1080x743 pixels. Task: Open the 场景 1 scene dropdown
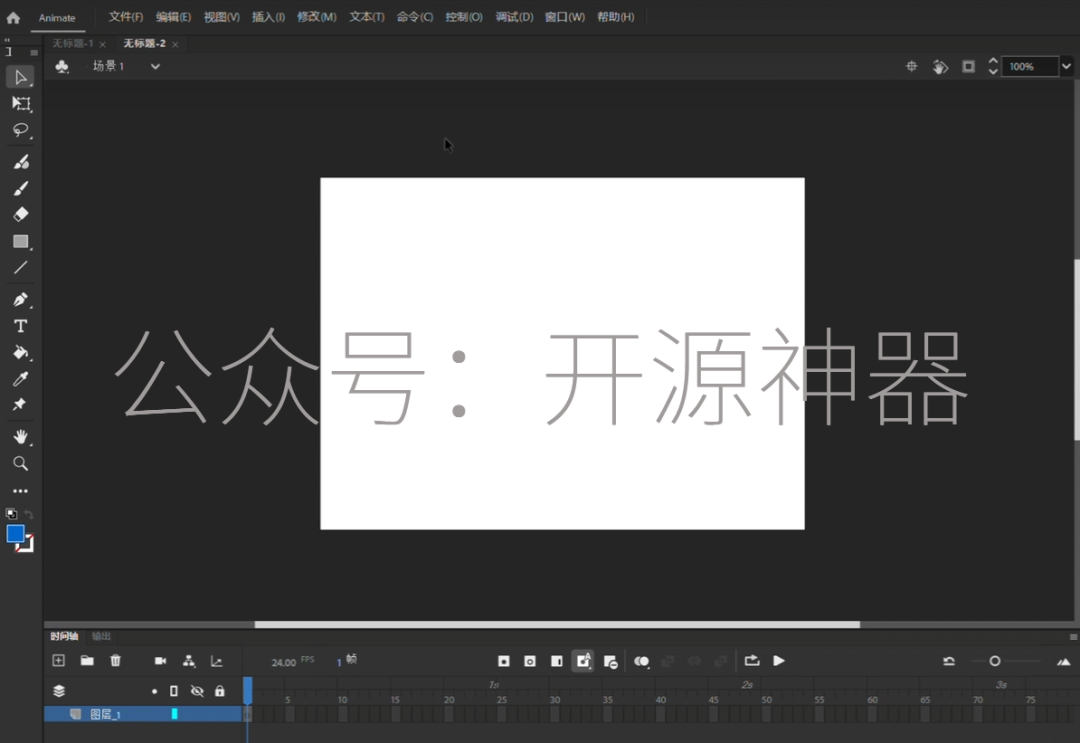pyautogui.click(x=155, y=66)
